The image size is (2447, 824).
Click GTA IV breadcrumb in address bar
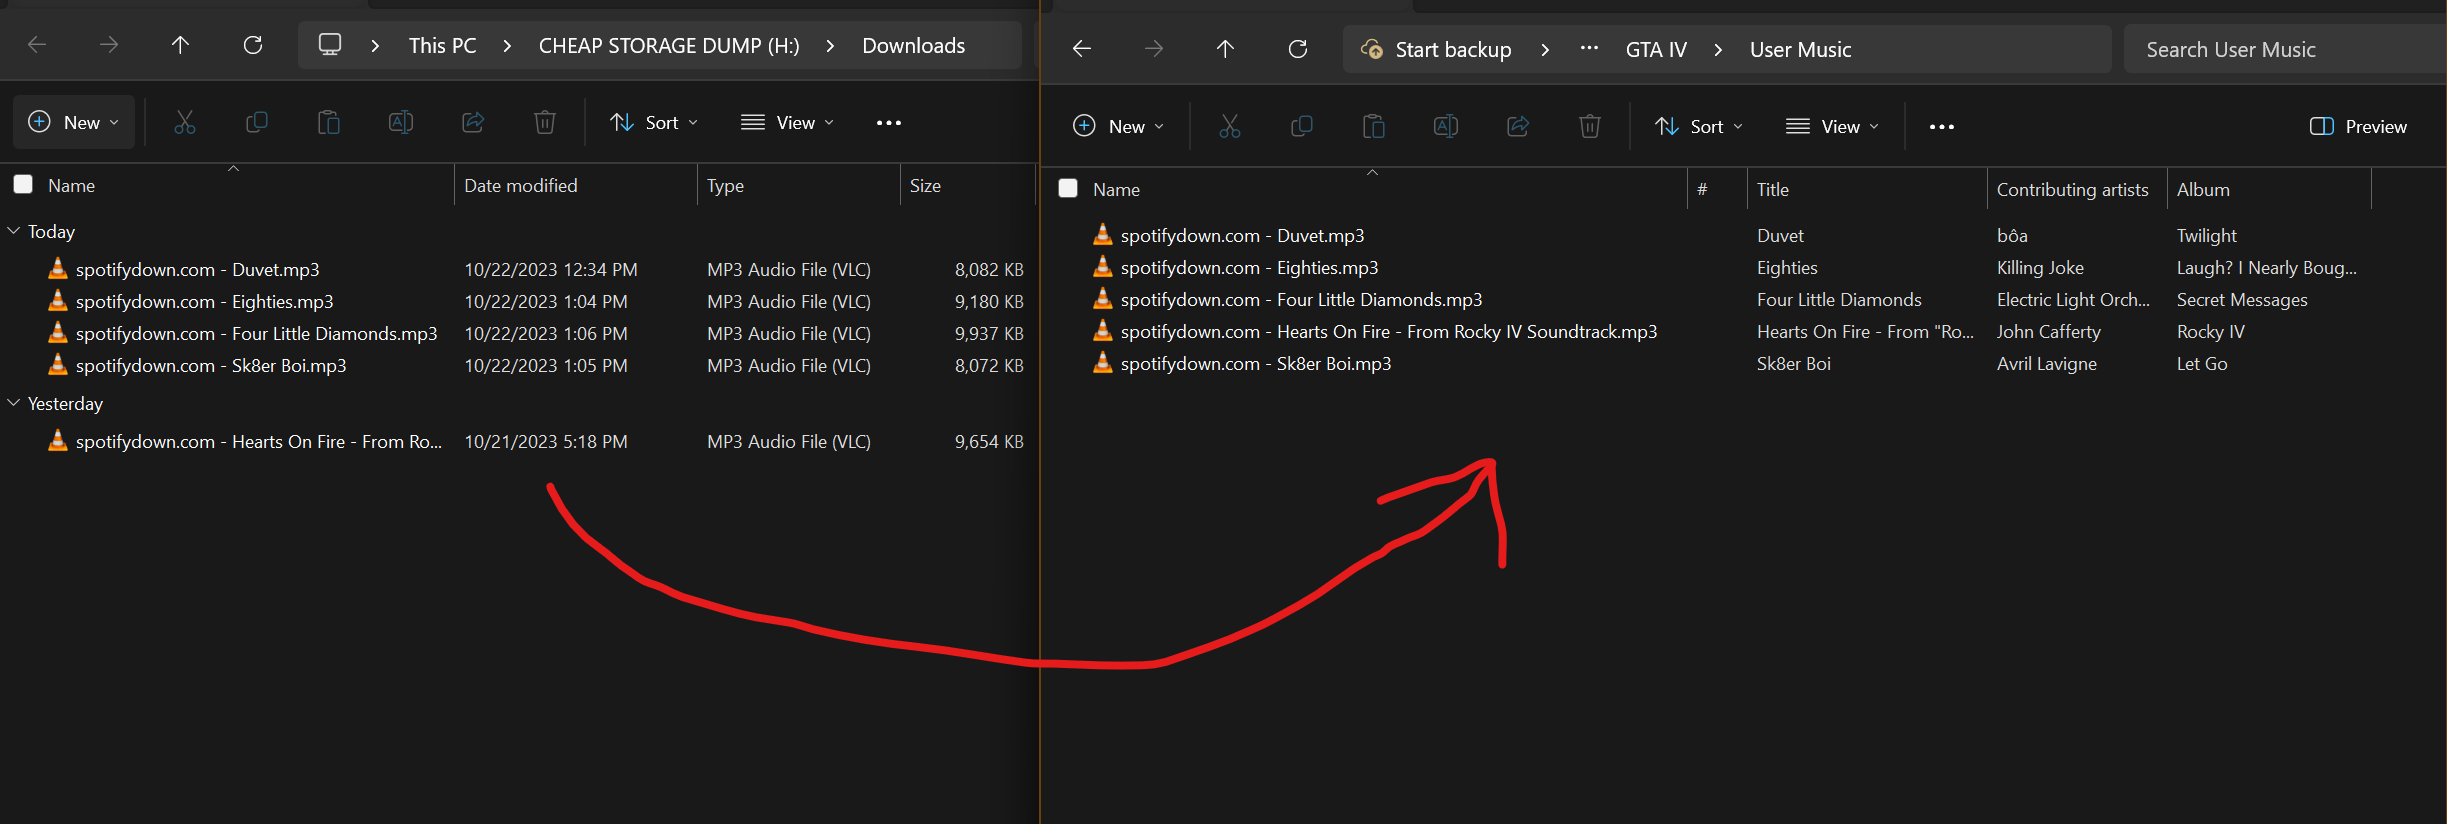tap(1656, 50)
